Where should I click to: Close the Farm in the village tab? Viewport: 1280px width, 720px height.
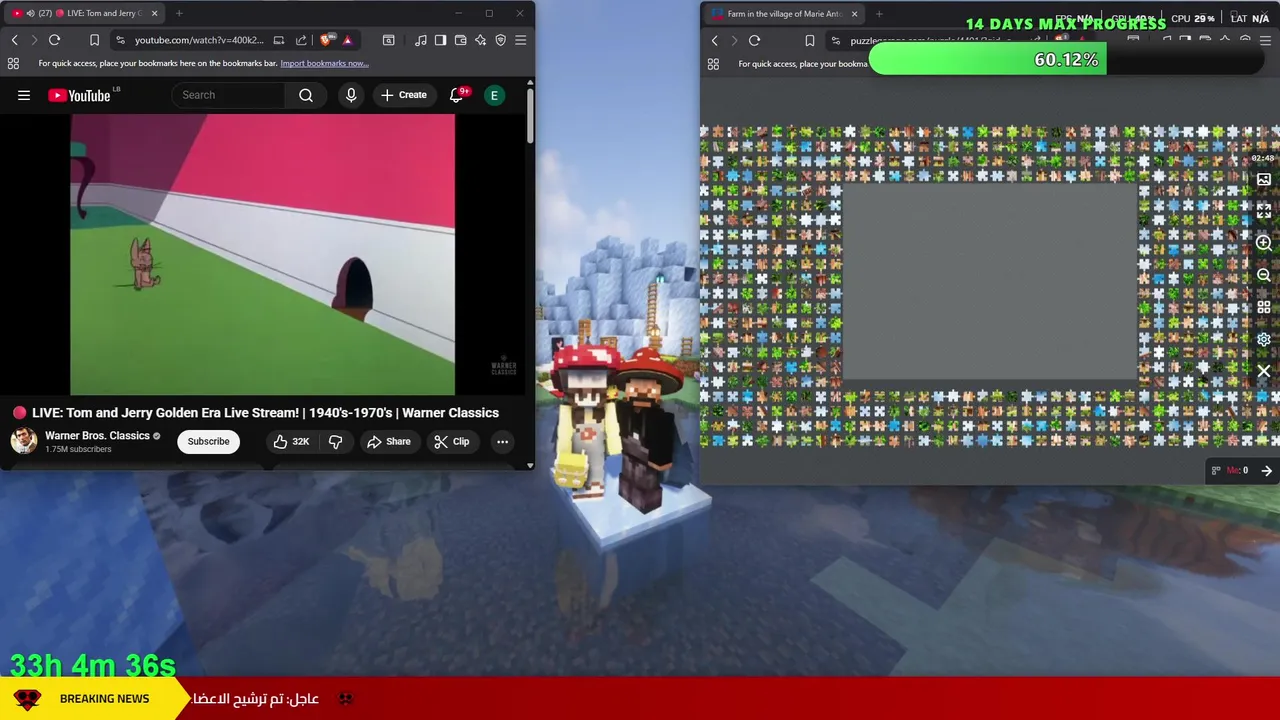tap(854, 14)
